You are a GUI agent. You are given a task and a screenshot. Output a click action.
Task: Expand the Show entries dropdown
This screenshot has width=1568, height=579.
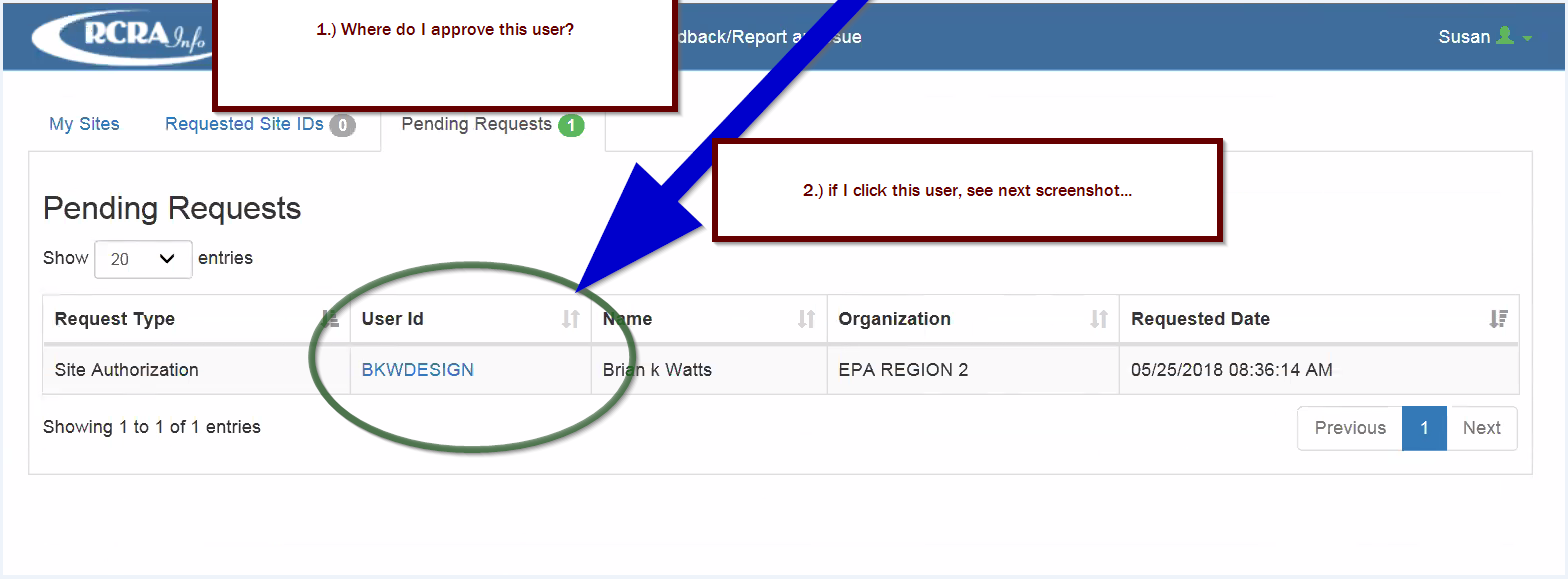tap(143, 259)
